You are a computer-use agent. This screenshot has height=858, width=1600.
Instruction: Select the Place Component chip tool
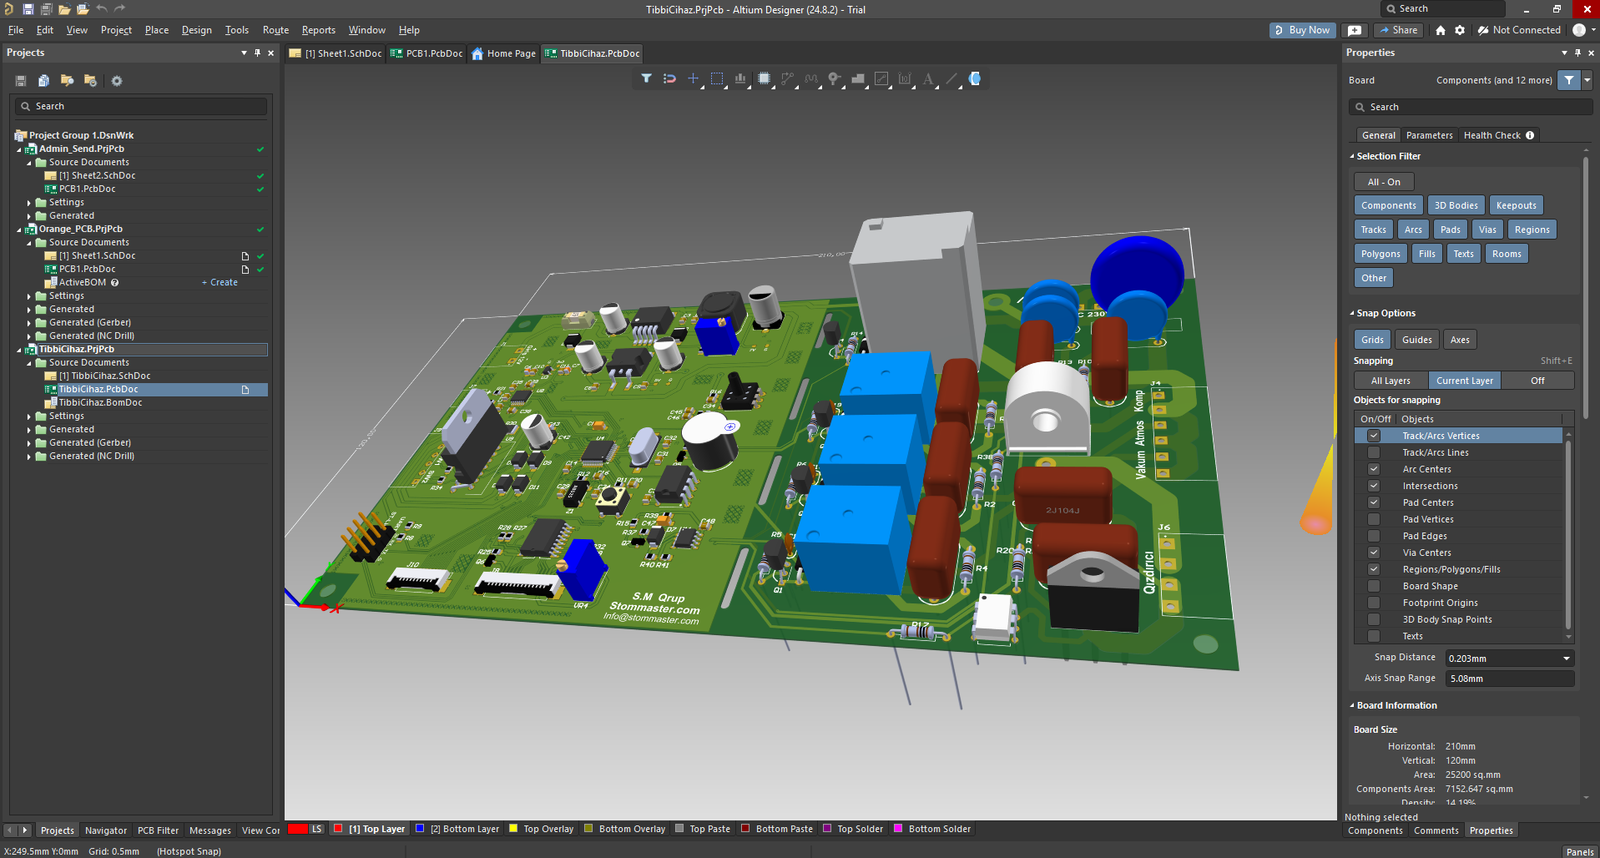coord(764,78)
